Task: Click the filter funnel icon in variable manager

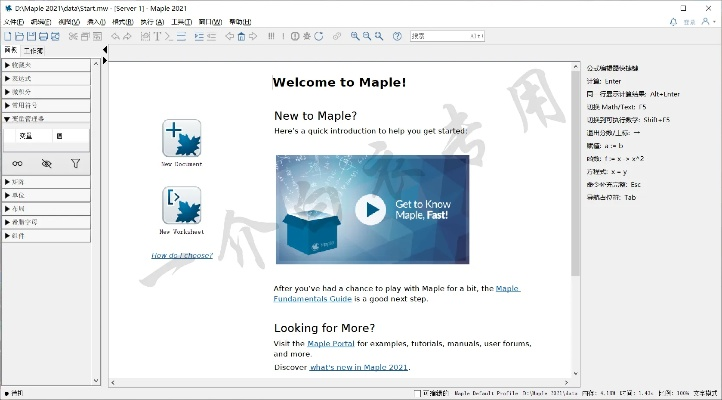Action: click(x=75, y=163)
